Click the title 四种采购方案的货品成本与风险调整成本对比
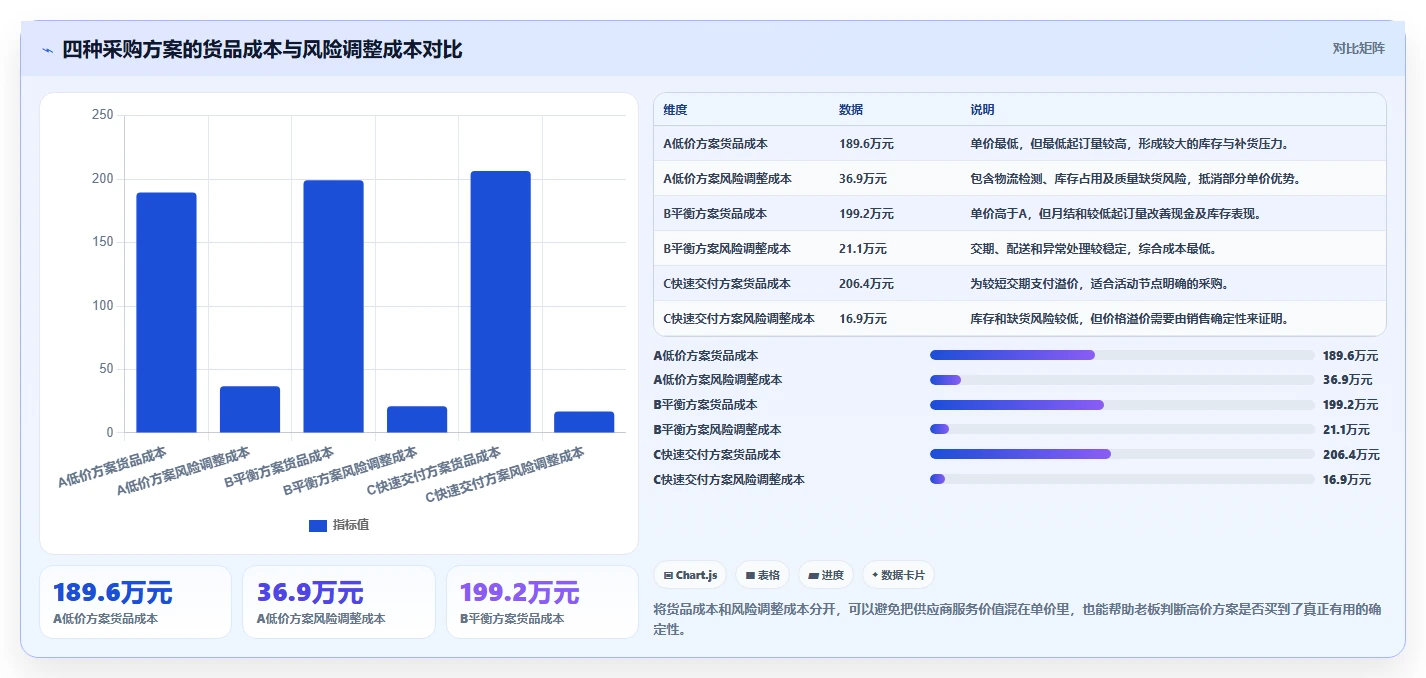1426x678 pixels. 262,49
